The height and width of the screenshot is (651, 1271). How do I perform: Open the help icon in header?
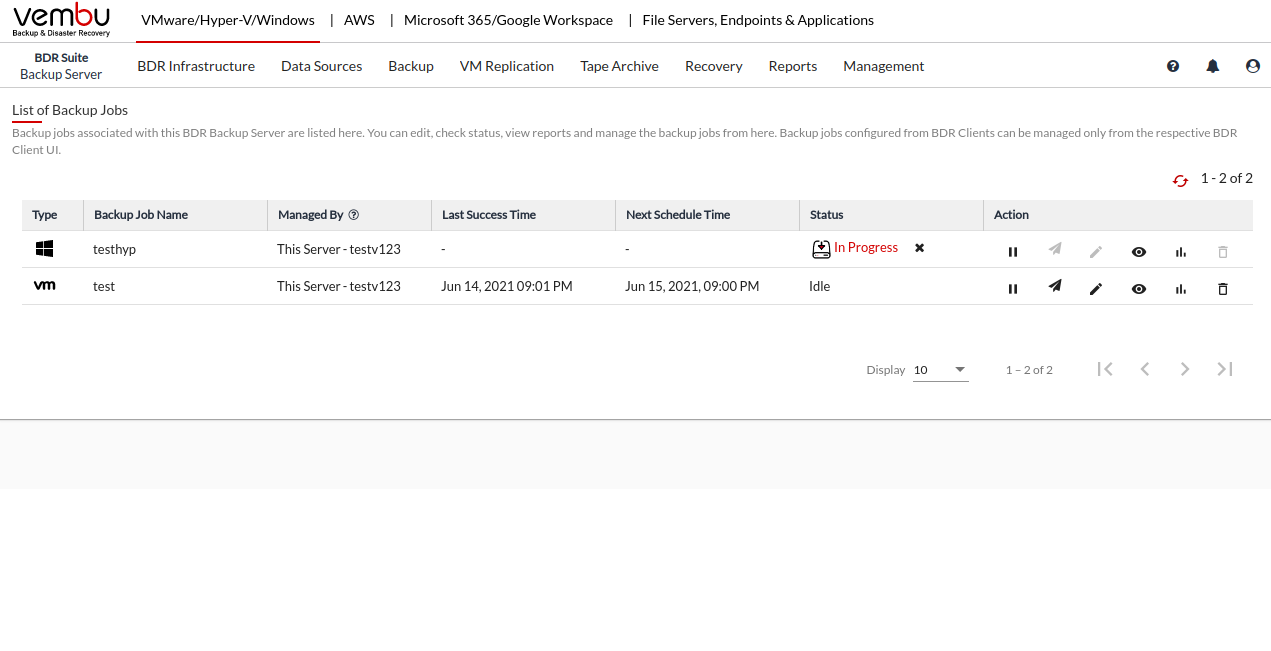coord(1173,66)
